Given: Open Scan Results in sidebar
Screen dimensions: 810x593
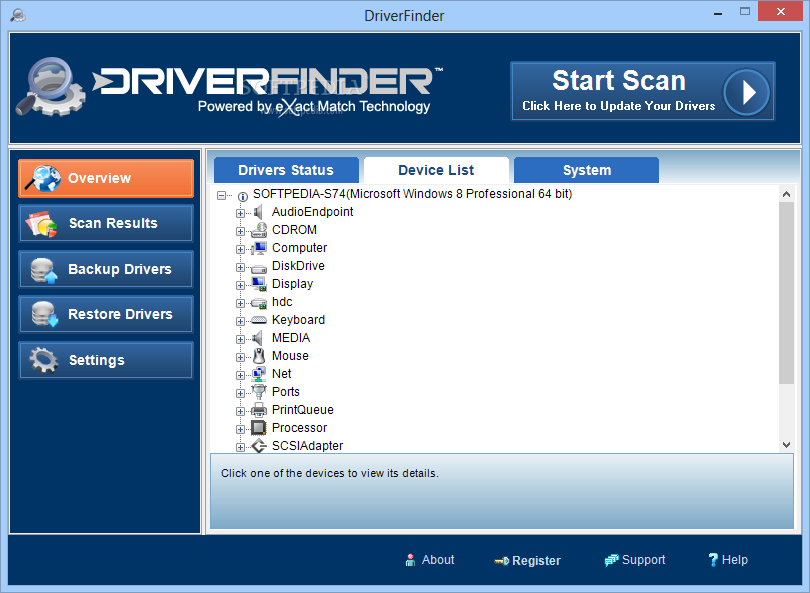Looking at the screenshot, I should point(106,223).
